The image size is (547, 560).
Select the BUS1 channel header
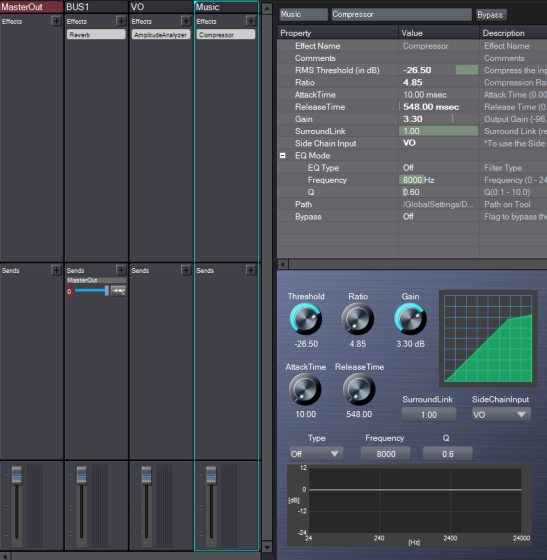click(96, 7)
